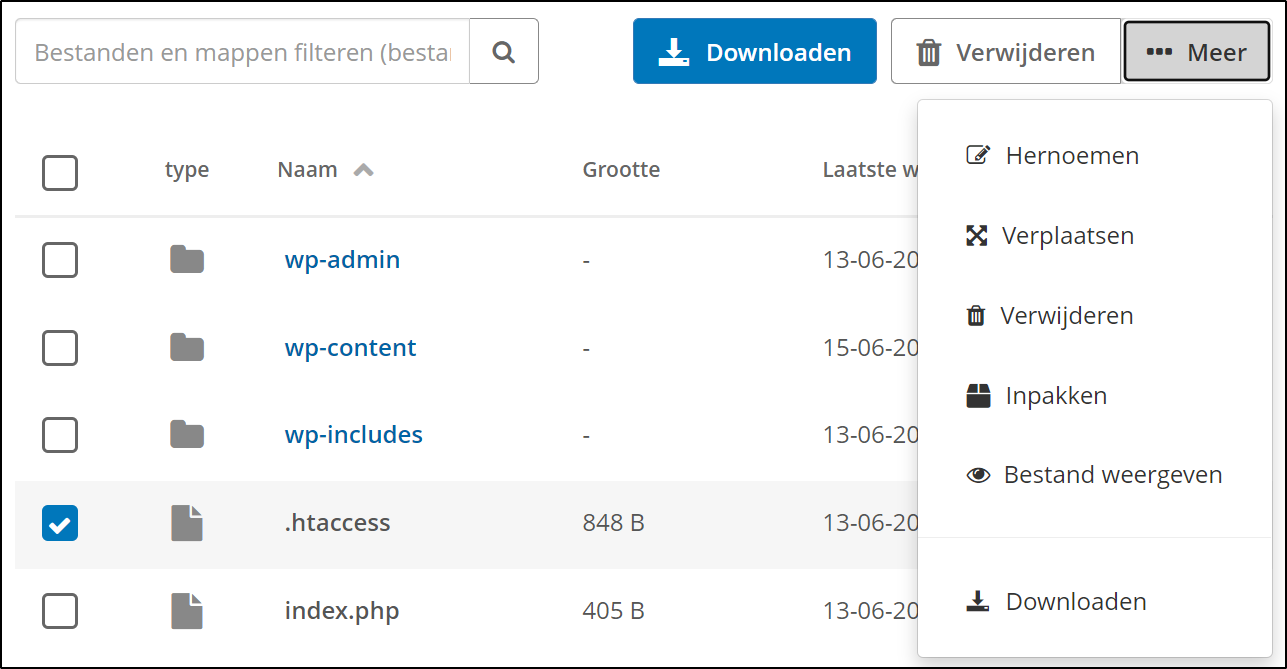Click the search magnifier icon
Image resolution: width=1287 pixels, height=669 pixels.
point(504,51)
